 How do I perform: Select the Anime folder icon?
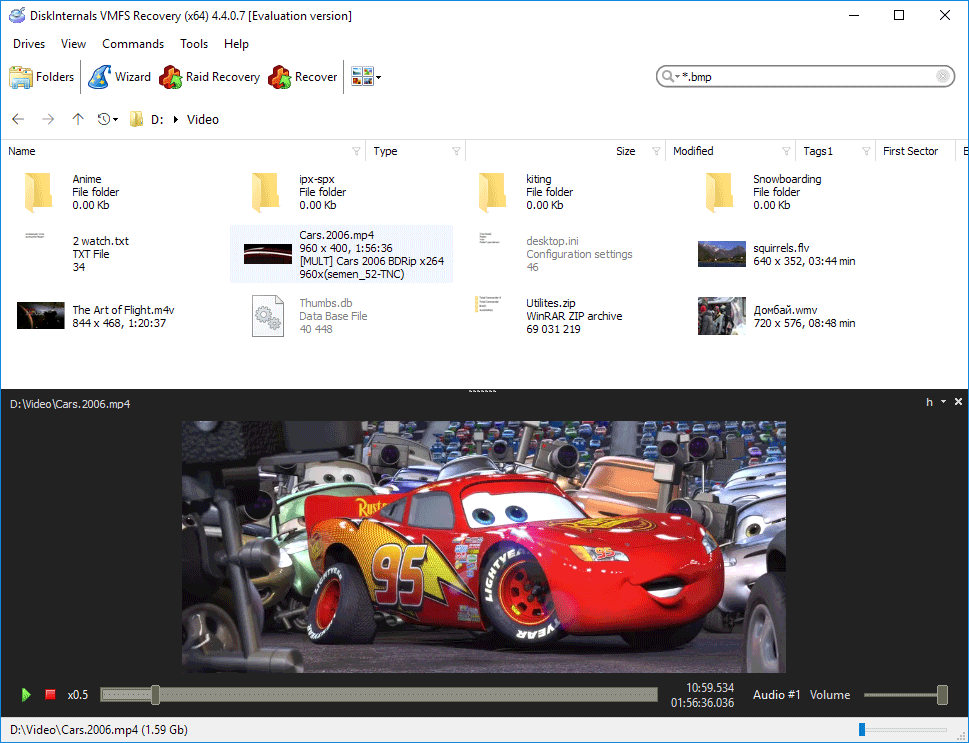coord(38,192)
